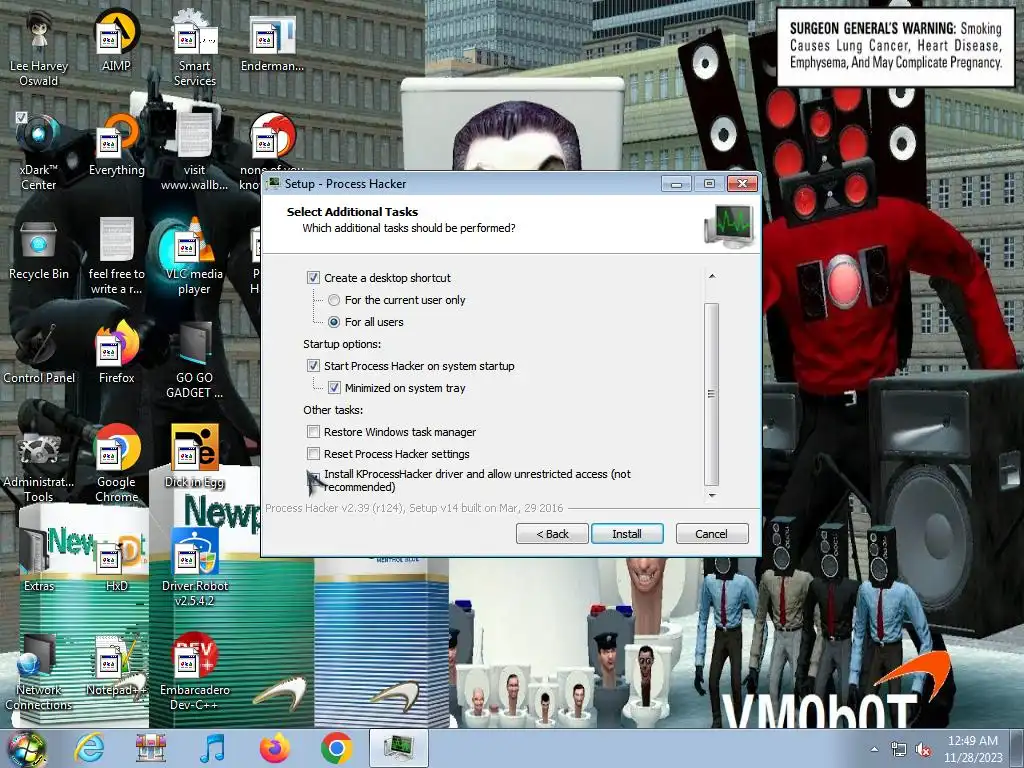
Task: Select For the current user only
Action: click(334, 300)
